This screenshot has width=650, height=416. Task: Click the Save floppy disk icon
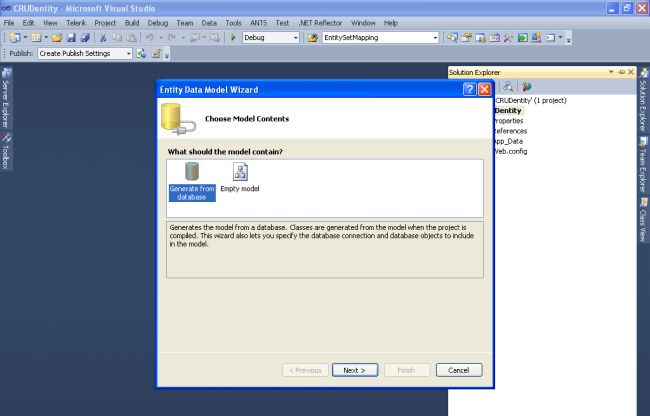point(71,38)
